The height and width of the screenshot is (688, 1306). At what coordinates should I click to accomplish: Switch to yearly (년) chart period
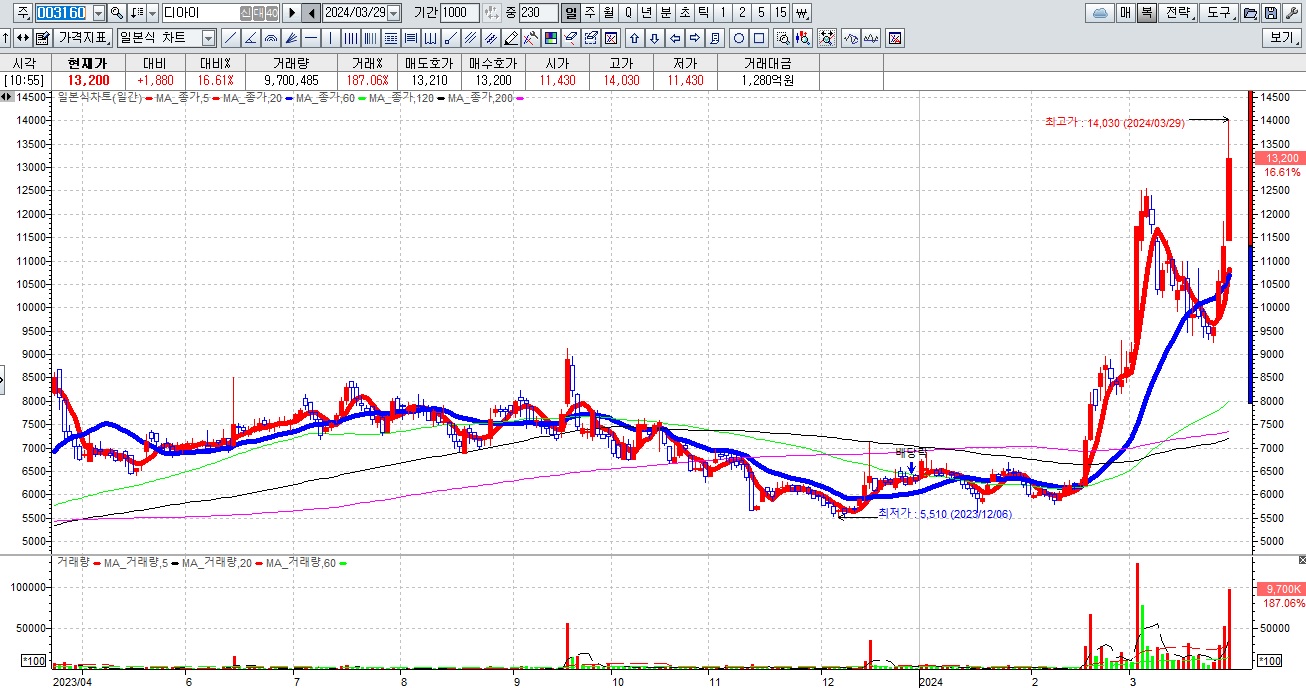[x=647, y=13]
